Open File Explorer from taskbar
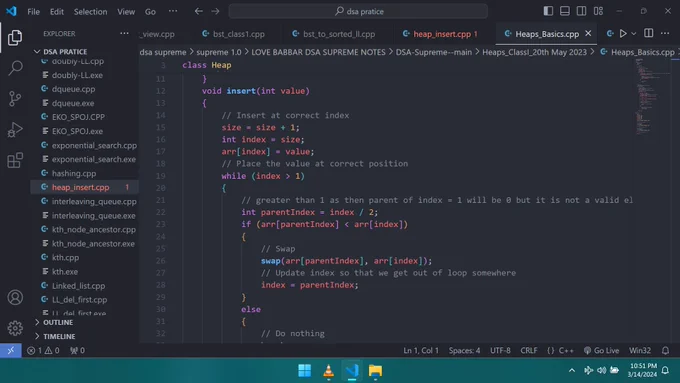Screen dimensions: 680x383 [375, 371]
